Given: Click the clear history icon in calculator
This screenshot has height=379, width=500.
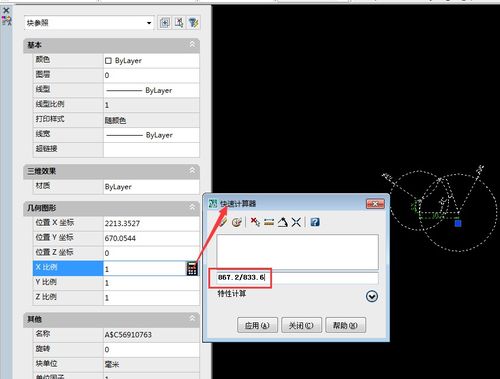Looking at the screenshot, I should (237, 222).
